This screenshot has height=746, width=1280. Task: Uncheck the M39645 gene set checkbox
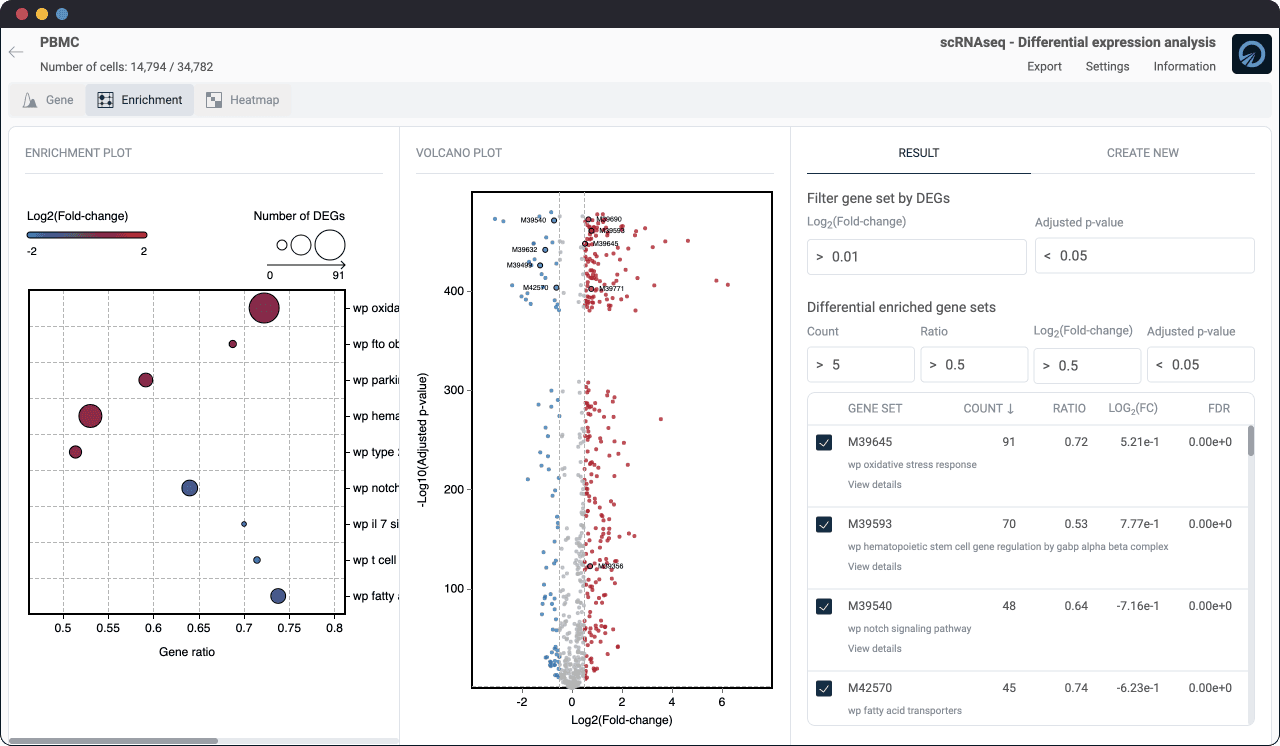click(x=824, y=442)
